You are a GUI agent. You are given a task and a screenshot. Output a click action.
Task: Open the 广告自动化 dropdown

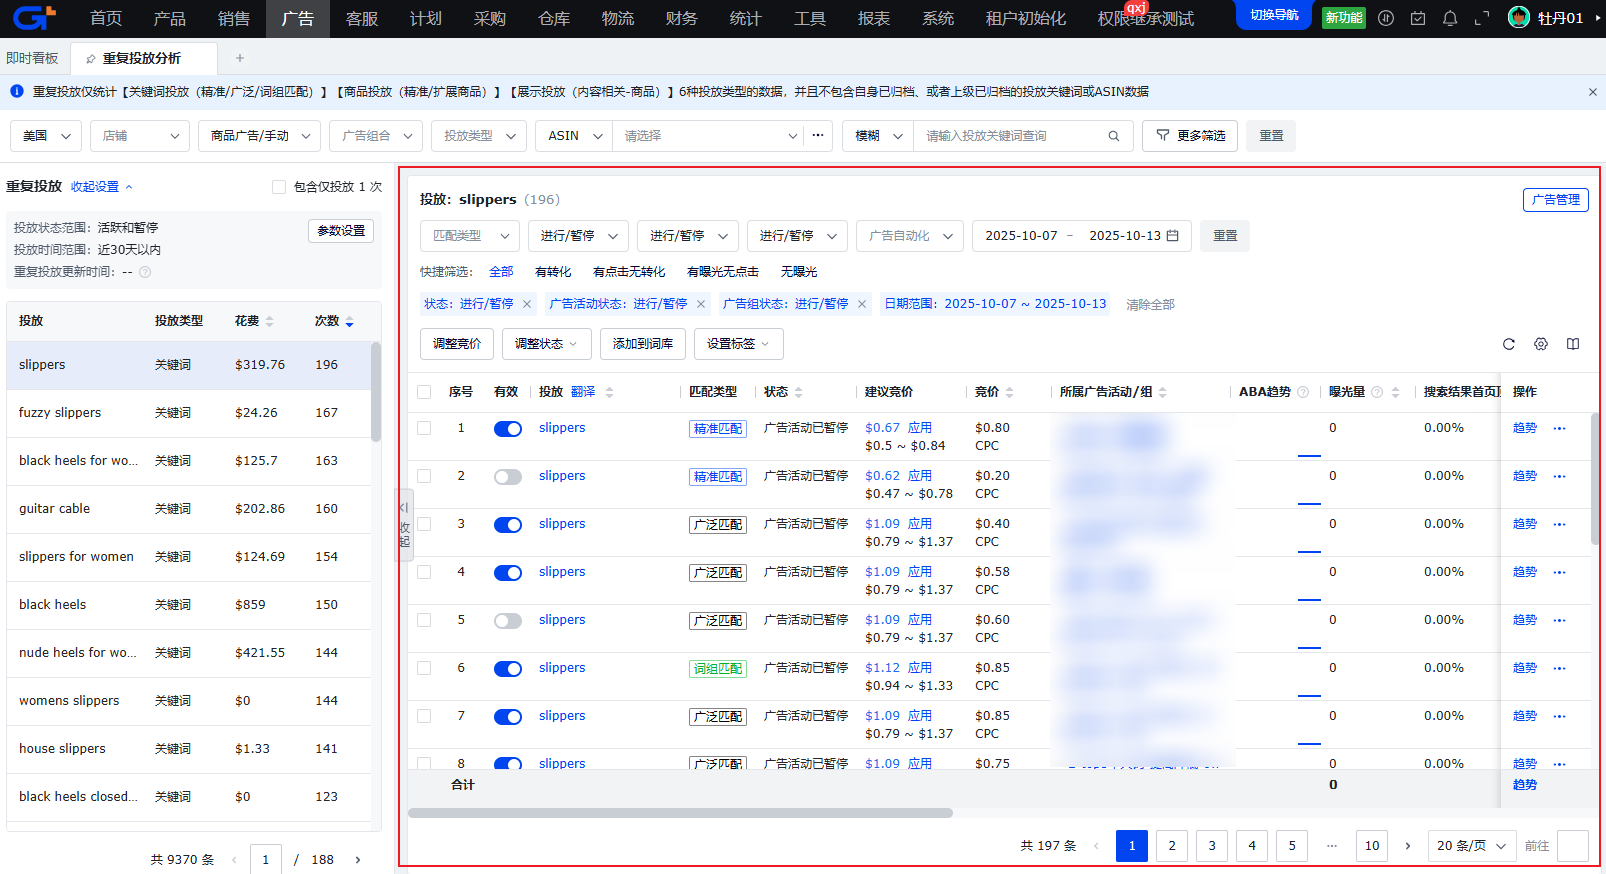click(x=910, y=236)
